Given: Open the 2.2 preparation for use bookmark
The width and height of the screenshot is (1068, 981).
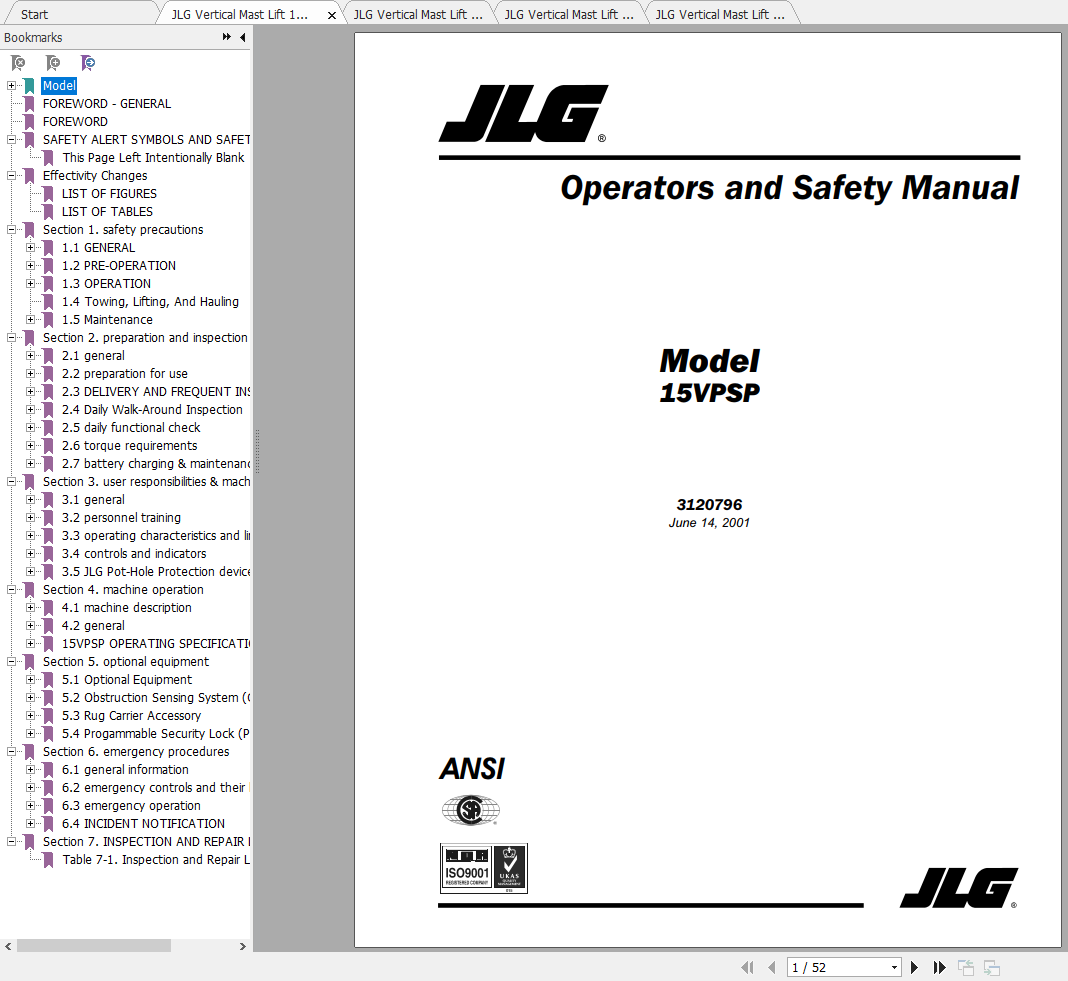Looking at the screenshot, I should click(125, 373).
